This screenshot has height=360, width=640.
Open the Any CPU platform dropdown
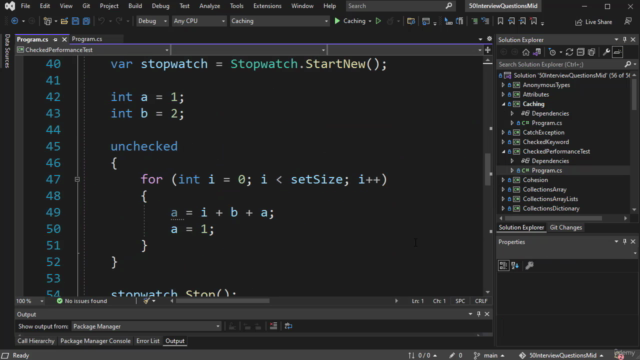(x=199, y=21)
